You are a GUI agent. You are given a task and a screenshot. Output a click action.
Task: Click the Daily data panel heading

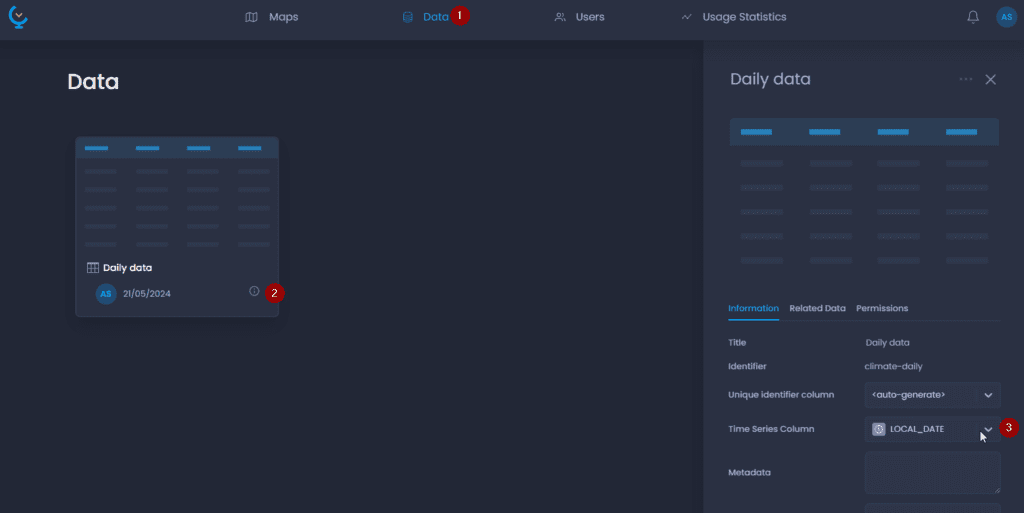coord(771,79)
